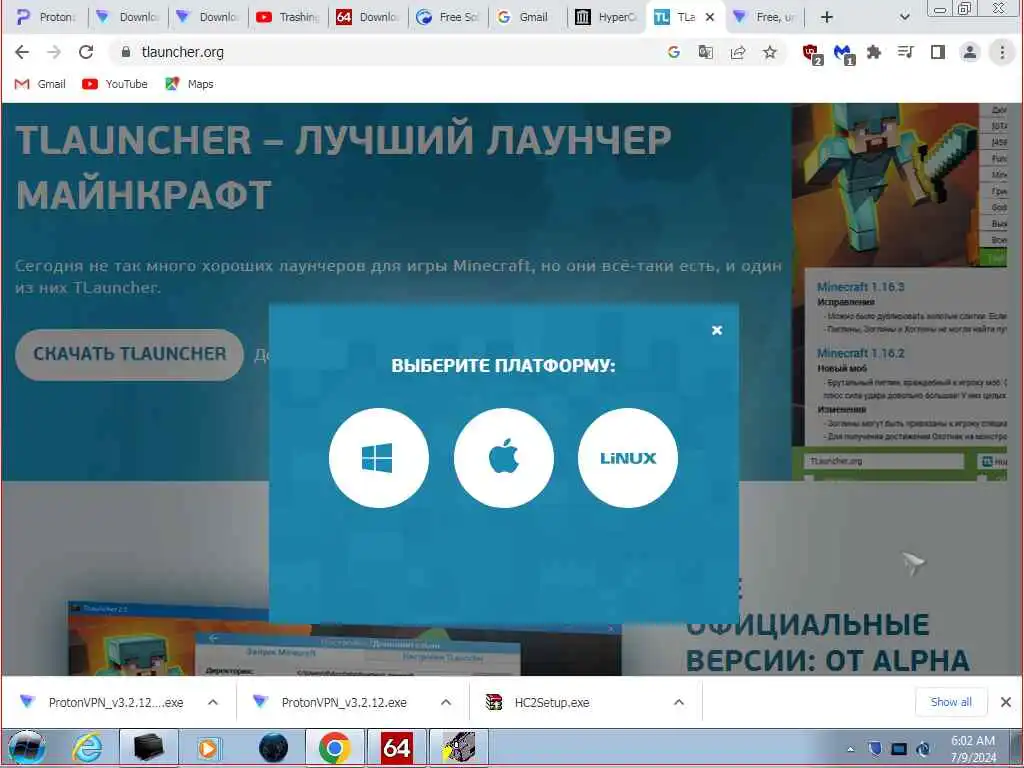This screenshot has width=1024, height=768.
Task: Open YouTube bookmark
Action: [x=115, y=84]
